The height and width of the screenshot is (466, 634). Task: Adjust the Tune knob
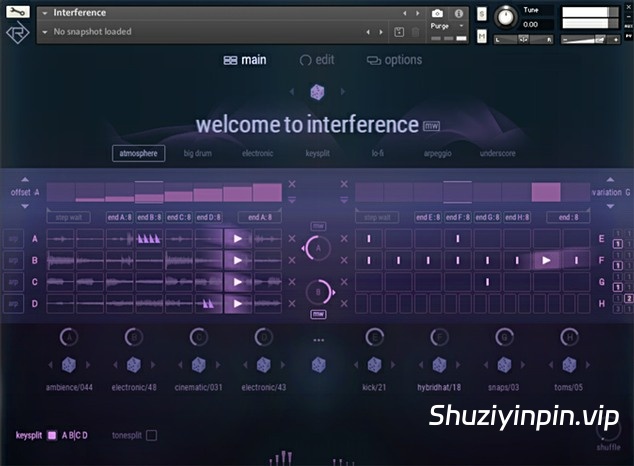tap(505, 17)
